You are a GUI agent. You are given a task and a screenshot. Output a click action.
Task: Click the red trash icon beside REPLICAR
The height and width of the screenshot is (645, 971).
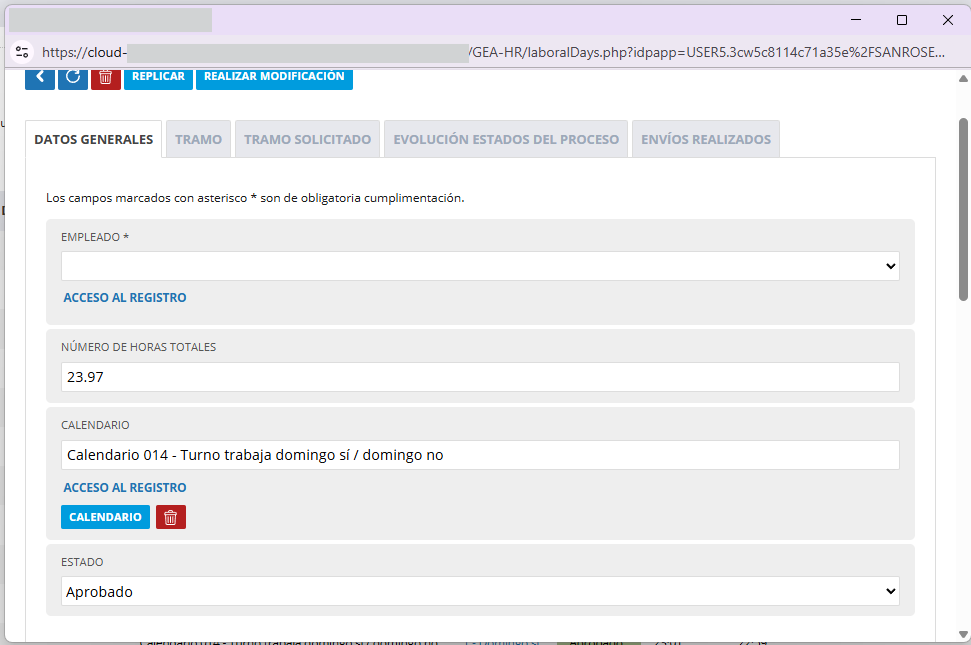coord(106,77)
